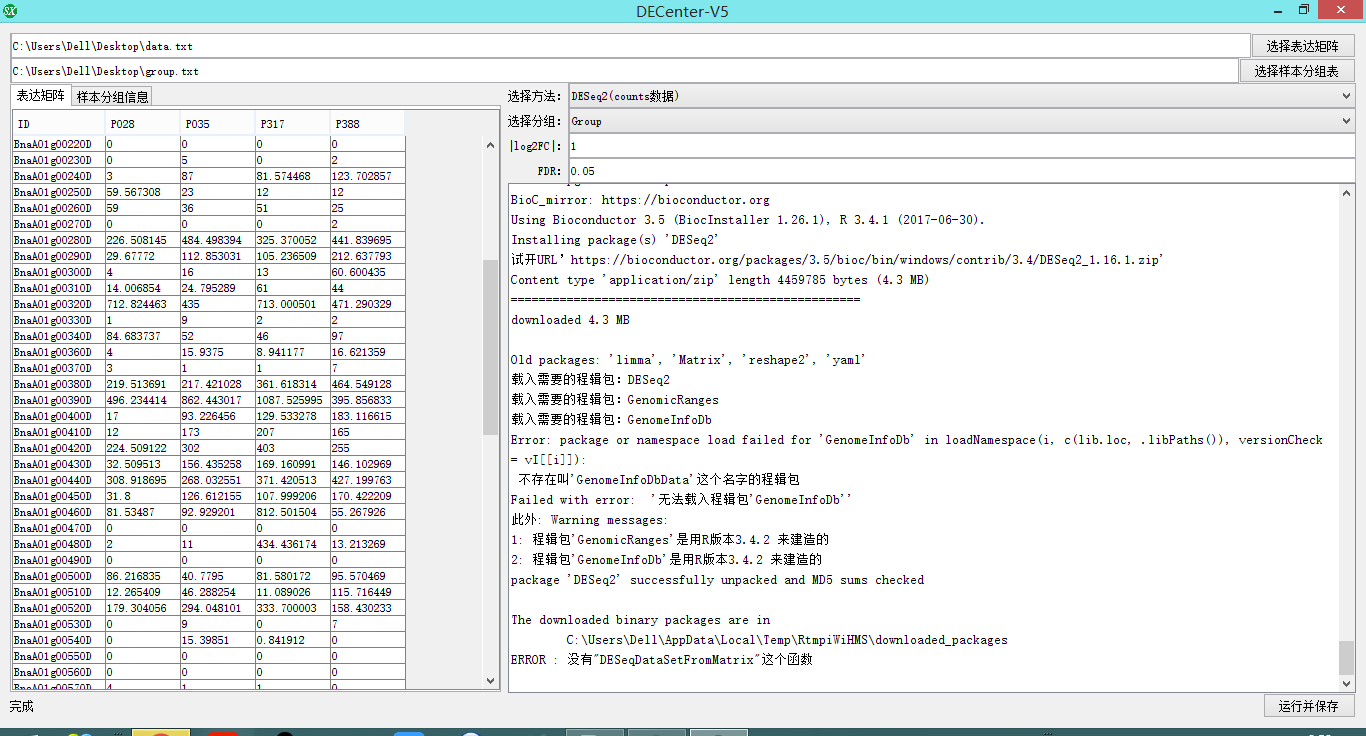Screen dimensions: 1366x736
Task: Click cell value 1087.525995
Action: [x=292, y=400]
